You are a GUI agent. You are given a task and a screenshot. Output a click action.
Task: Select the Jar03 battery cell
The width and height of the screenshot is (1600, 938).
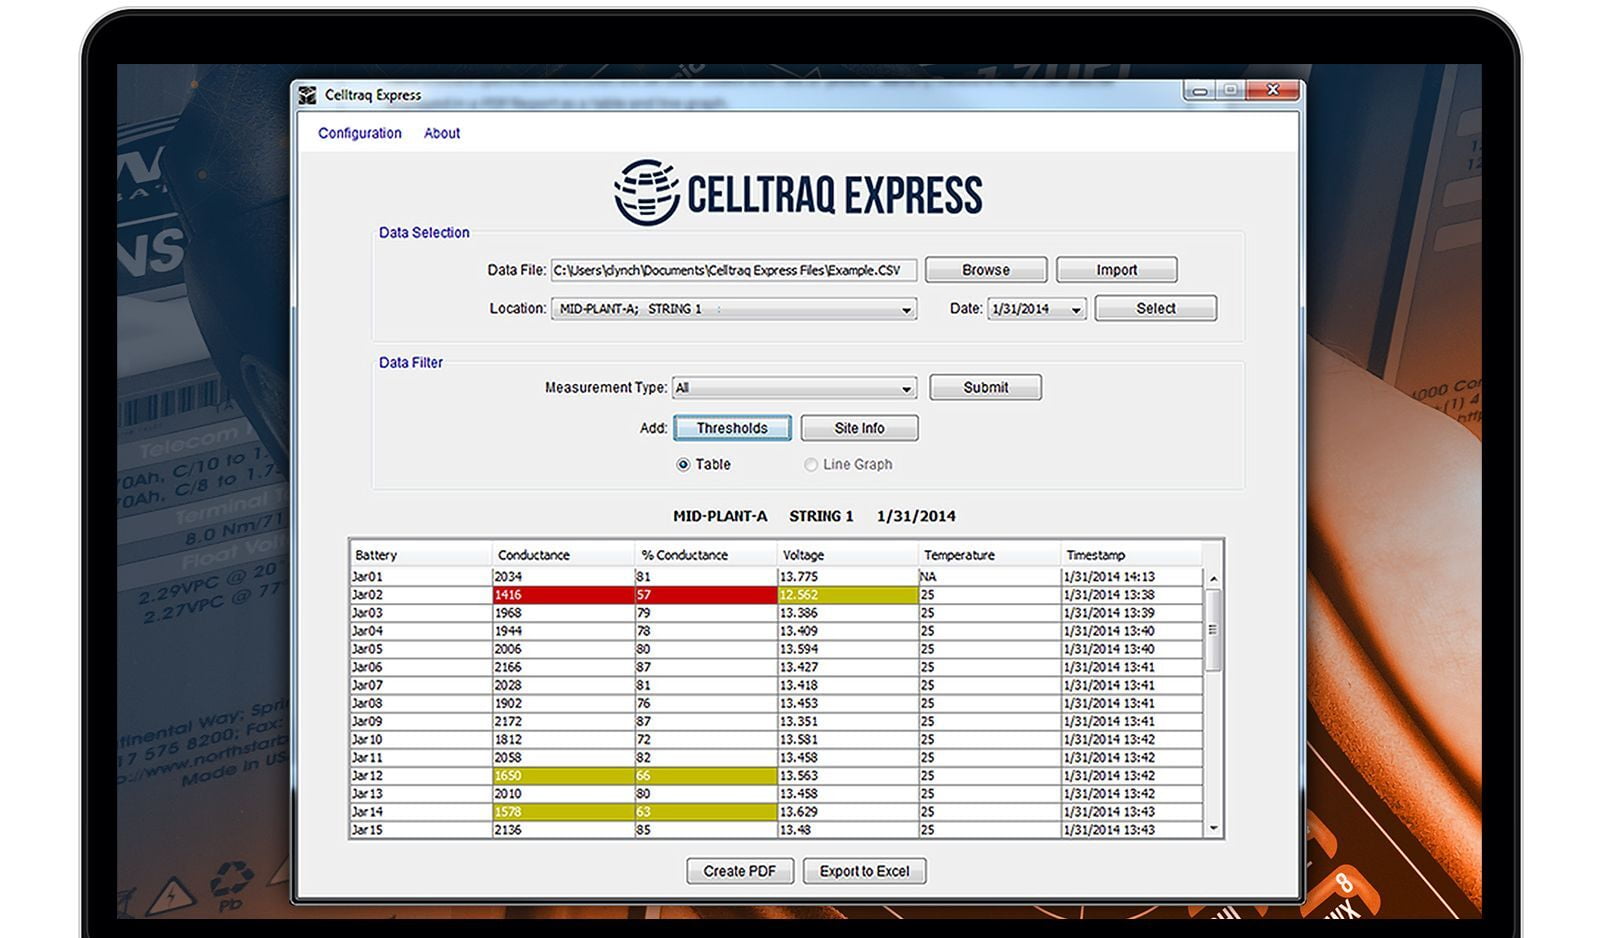421,613
